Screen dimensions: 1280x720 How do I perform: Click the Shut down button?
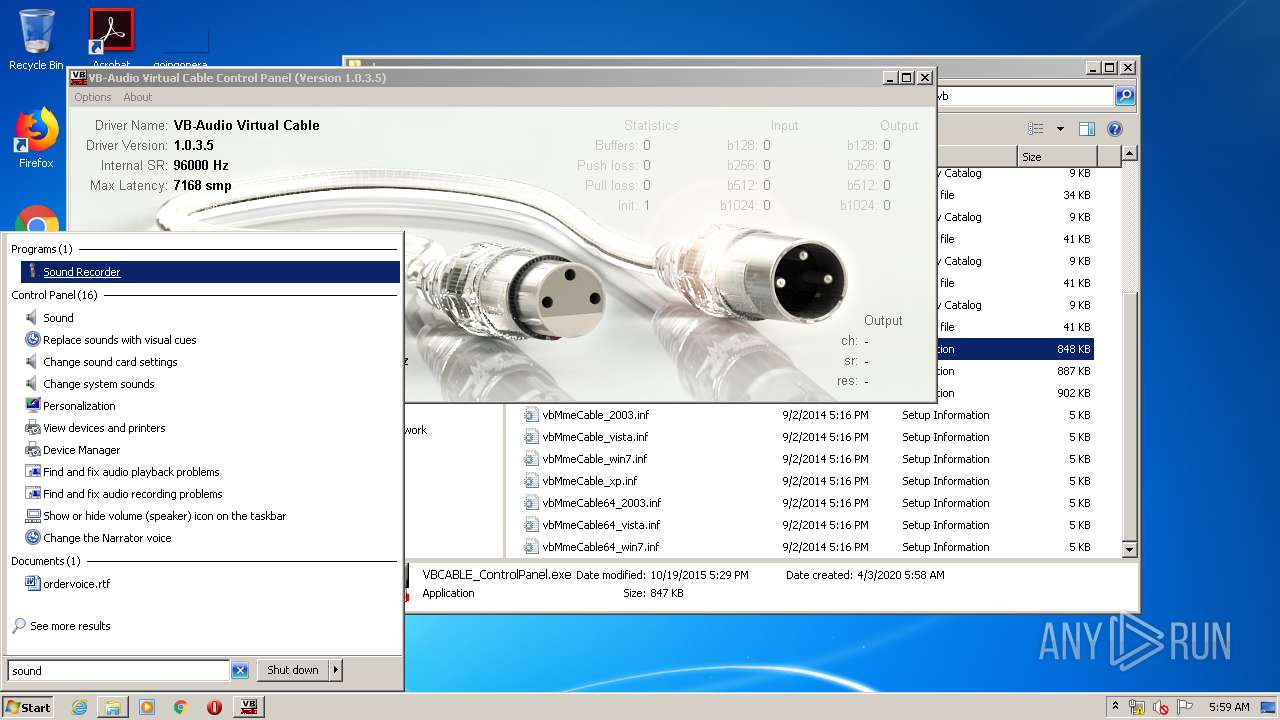tap(293, 670)
